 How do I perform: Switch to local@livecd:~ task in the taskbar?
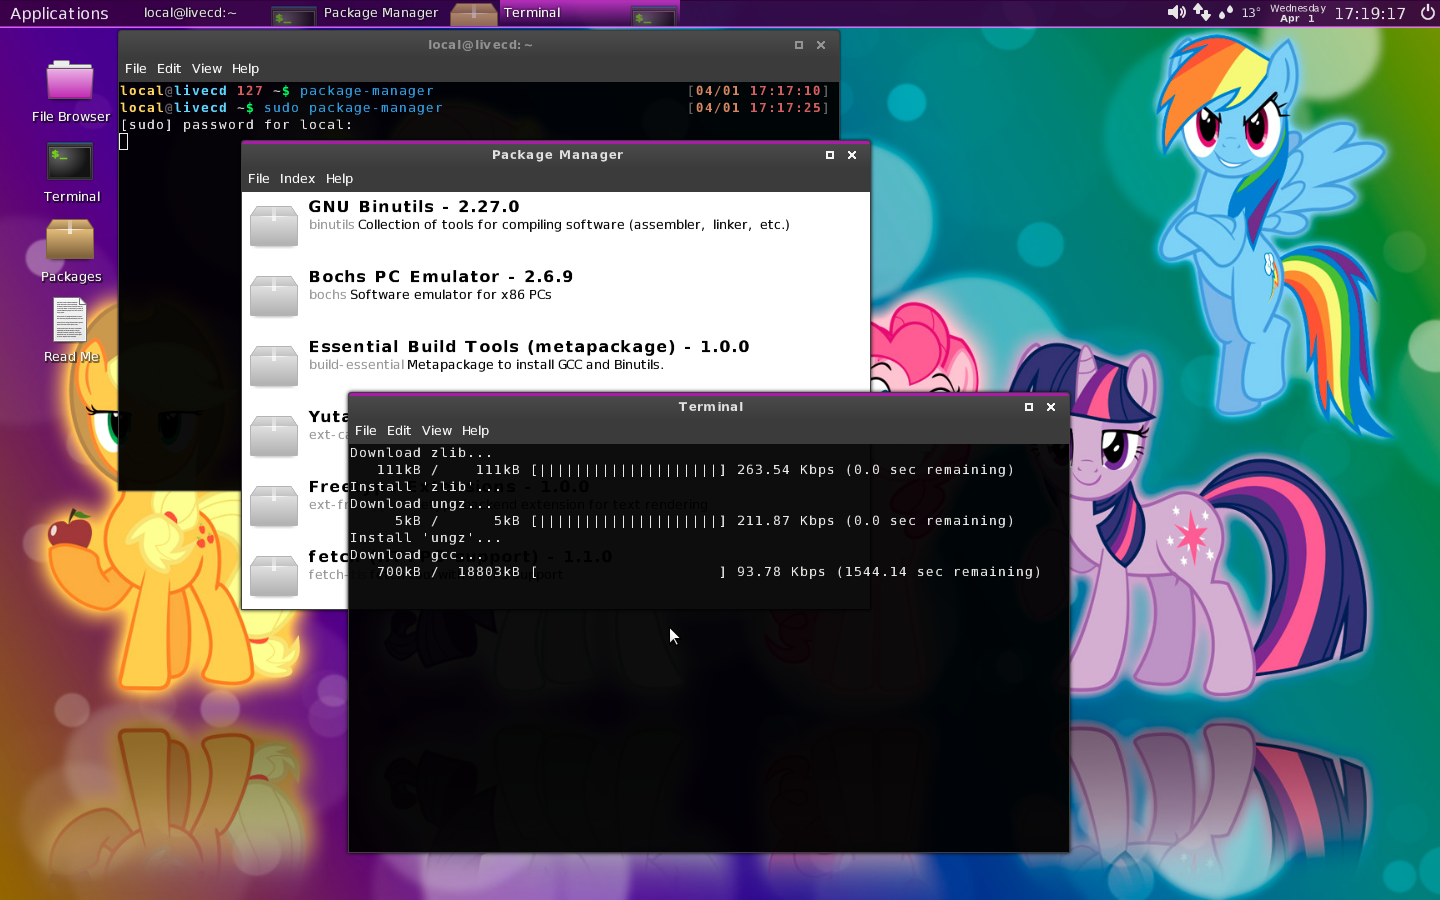pyautogui.click(x=190, y=13)
